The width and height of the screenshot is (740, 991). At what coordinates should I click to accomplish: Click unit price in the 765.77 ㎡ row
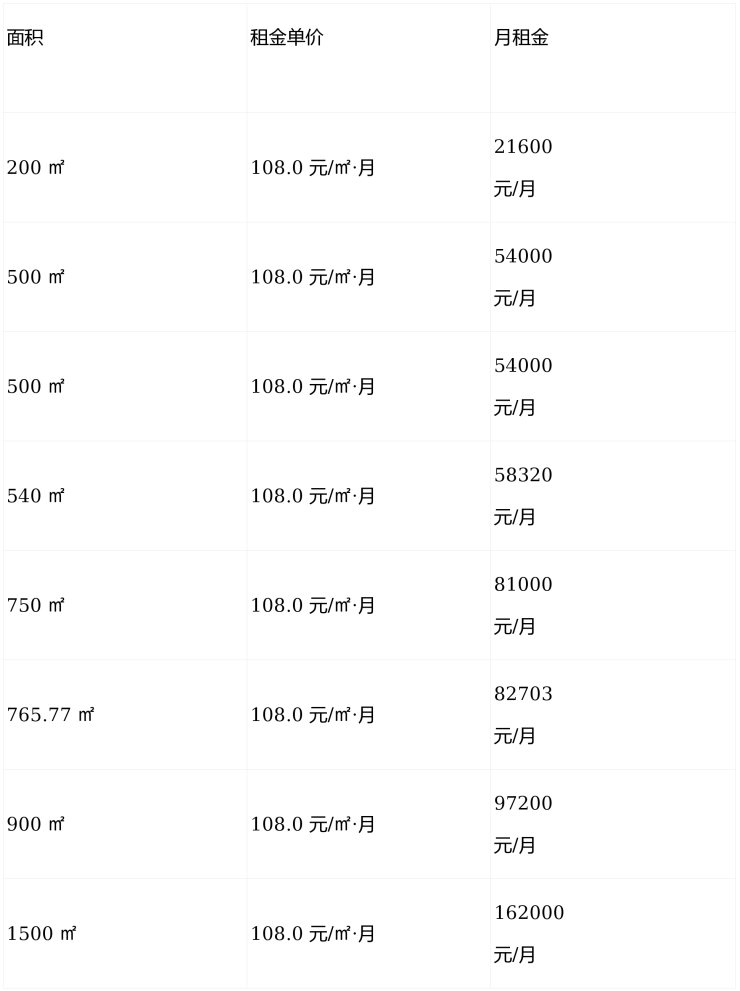pyautogui.click(x=313, y=715)
